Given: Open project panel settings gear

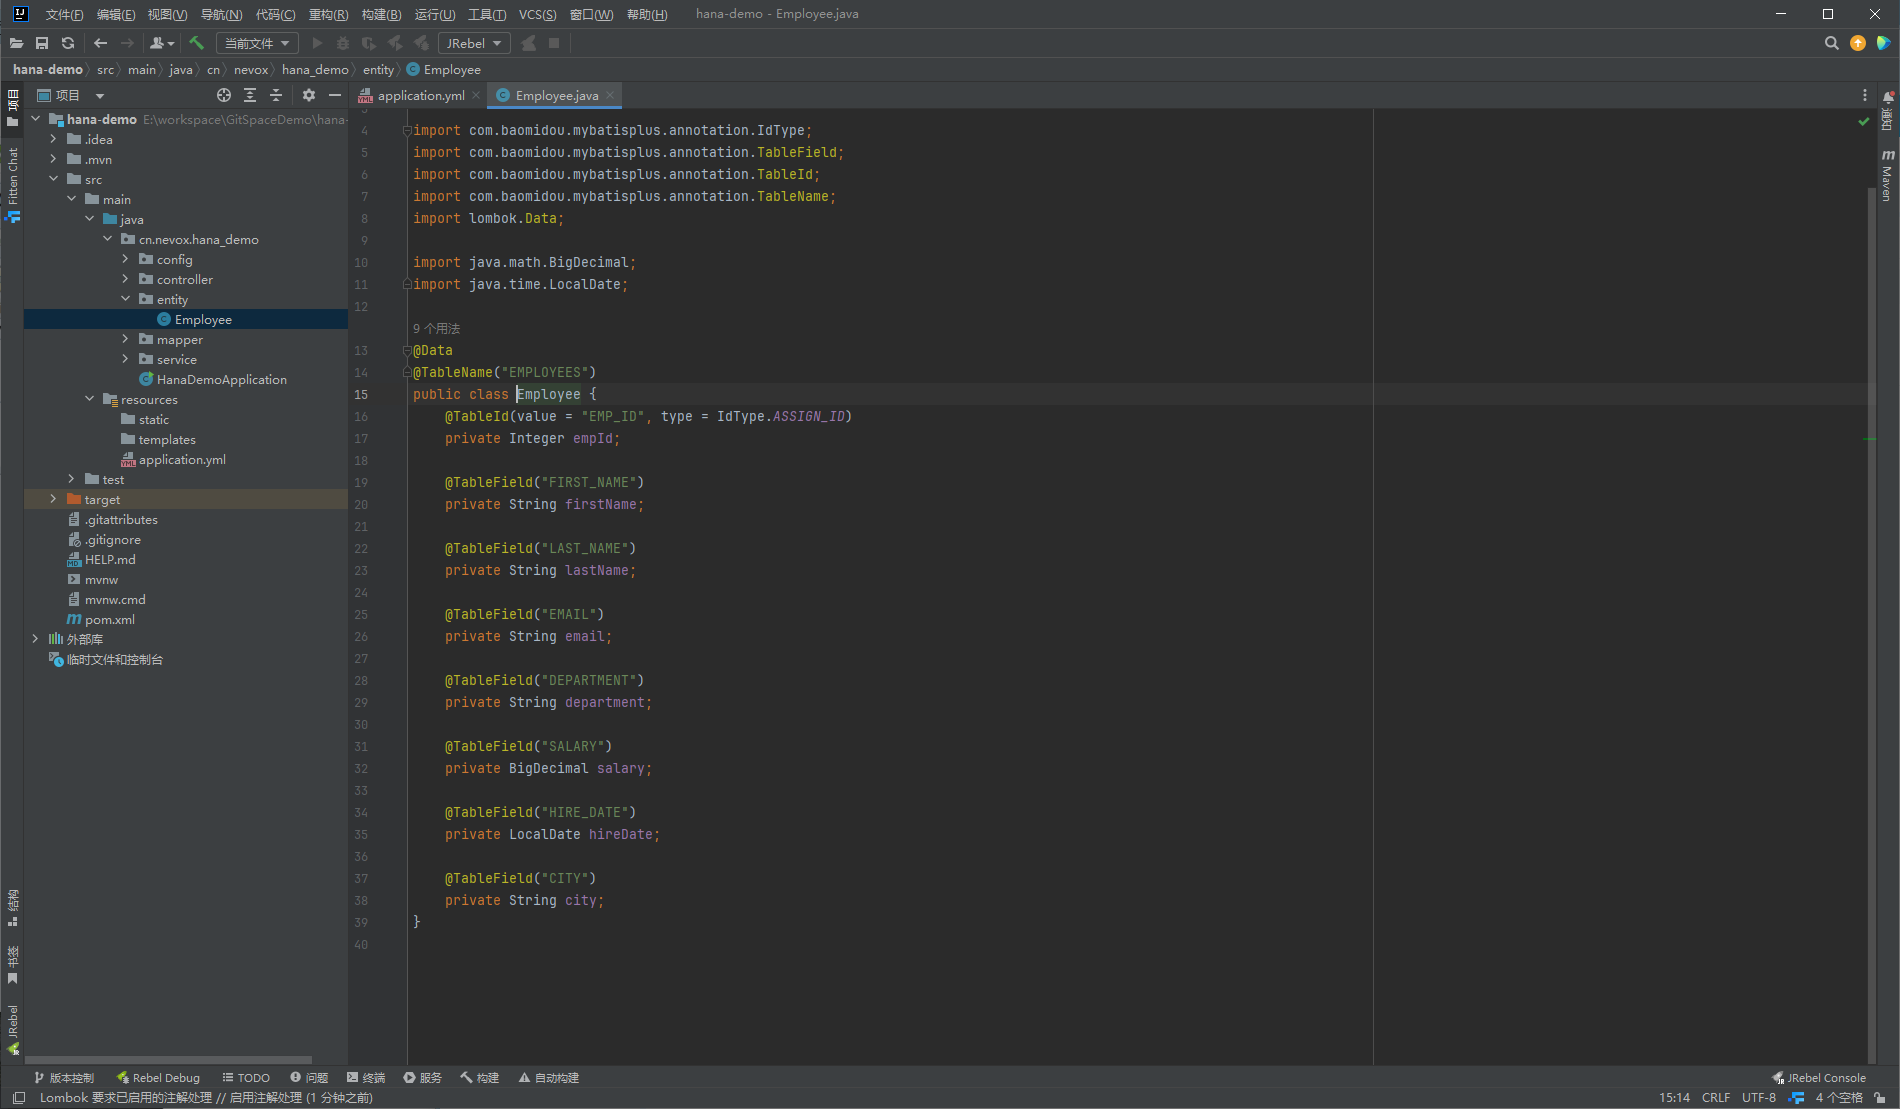Looking at the screenshot, I should [309, 95].
